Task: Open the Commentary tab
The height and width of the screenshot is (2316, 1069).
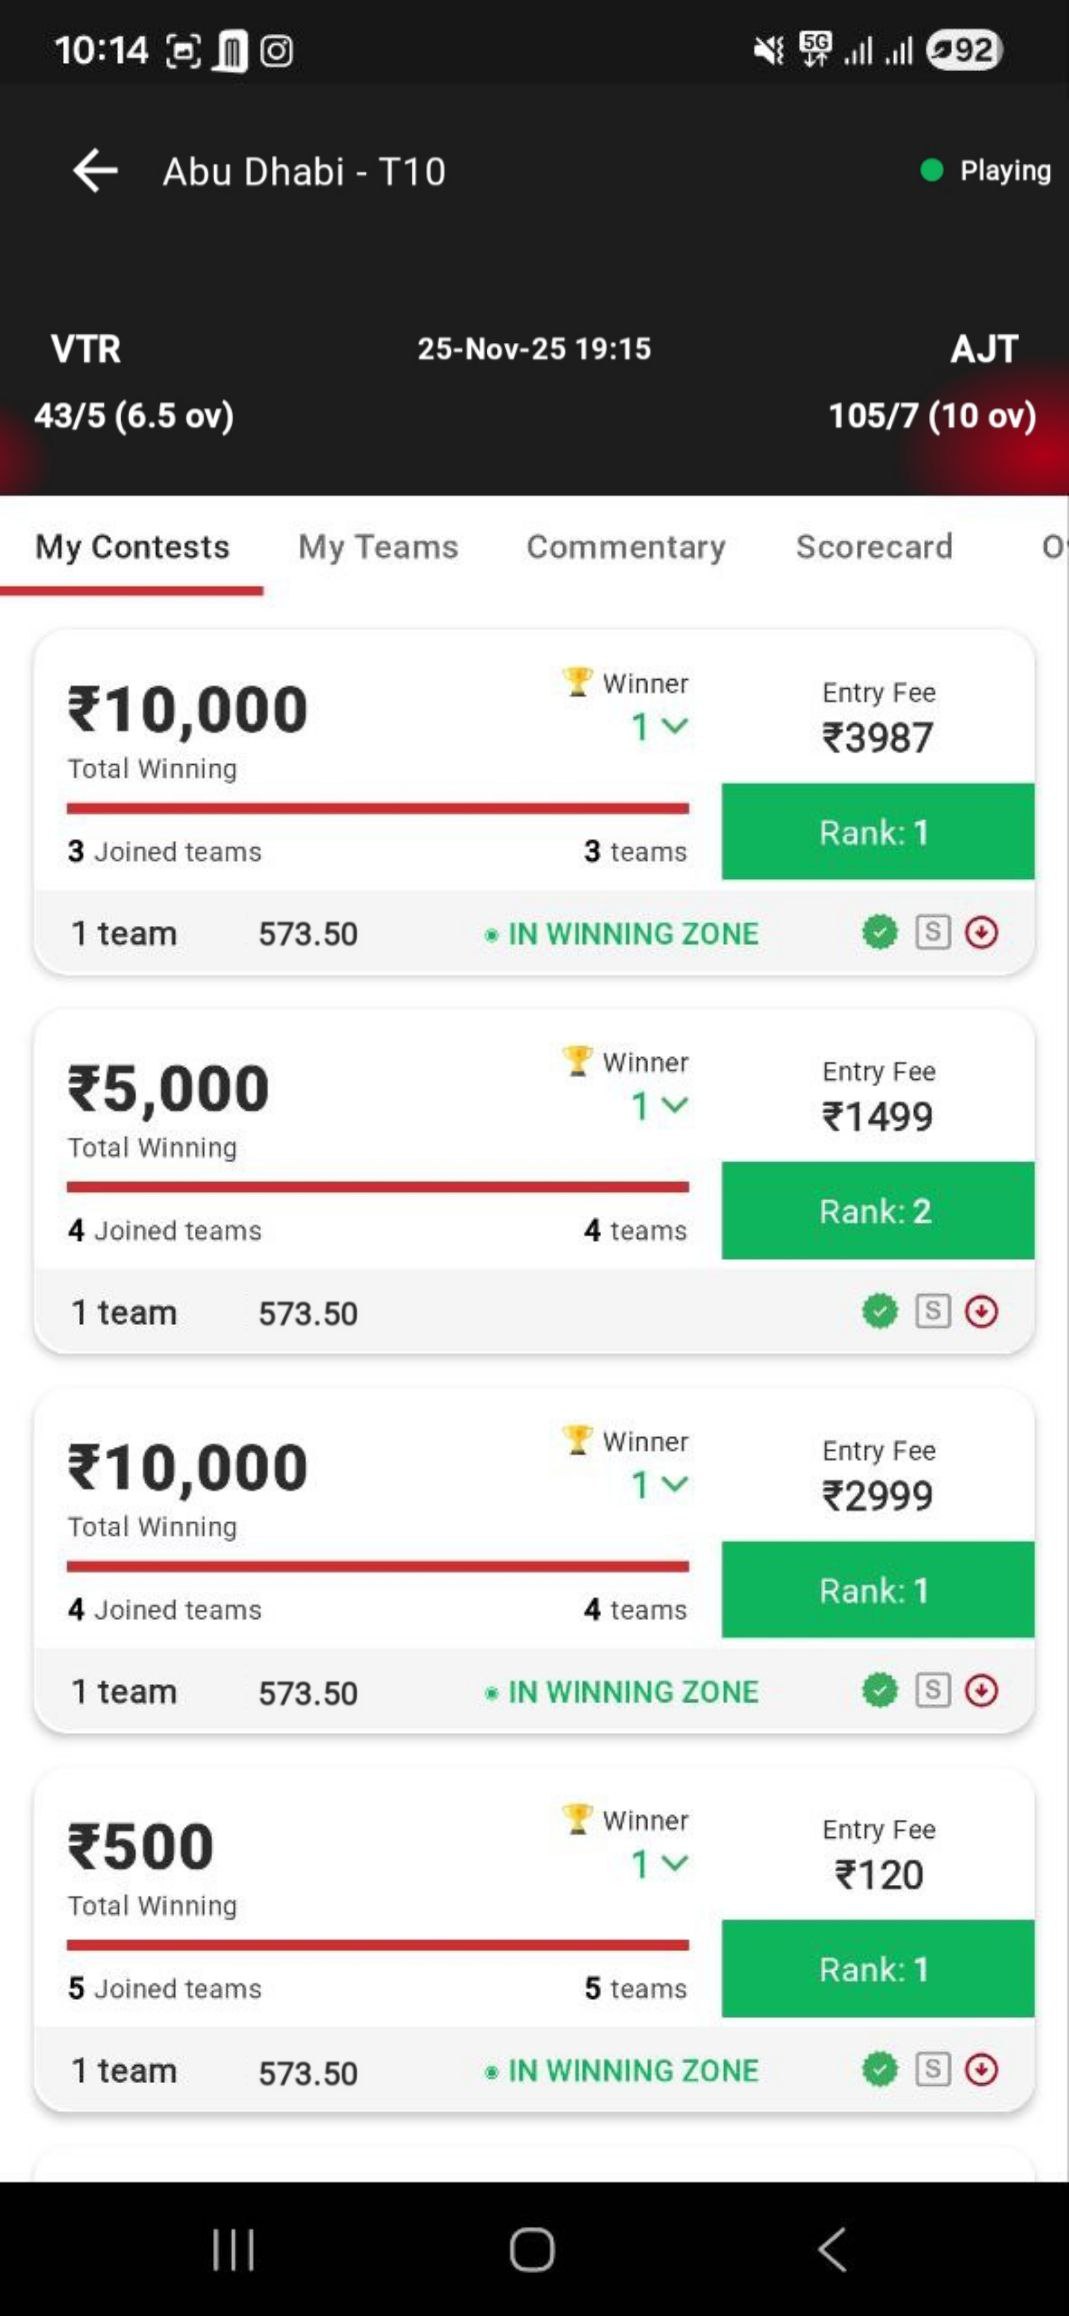Action: [626, 547]
